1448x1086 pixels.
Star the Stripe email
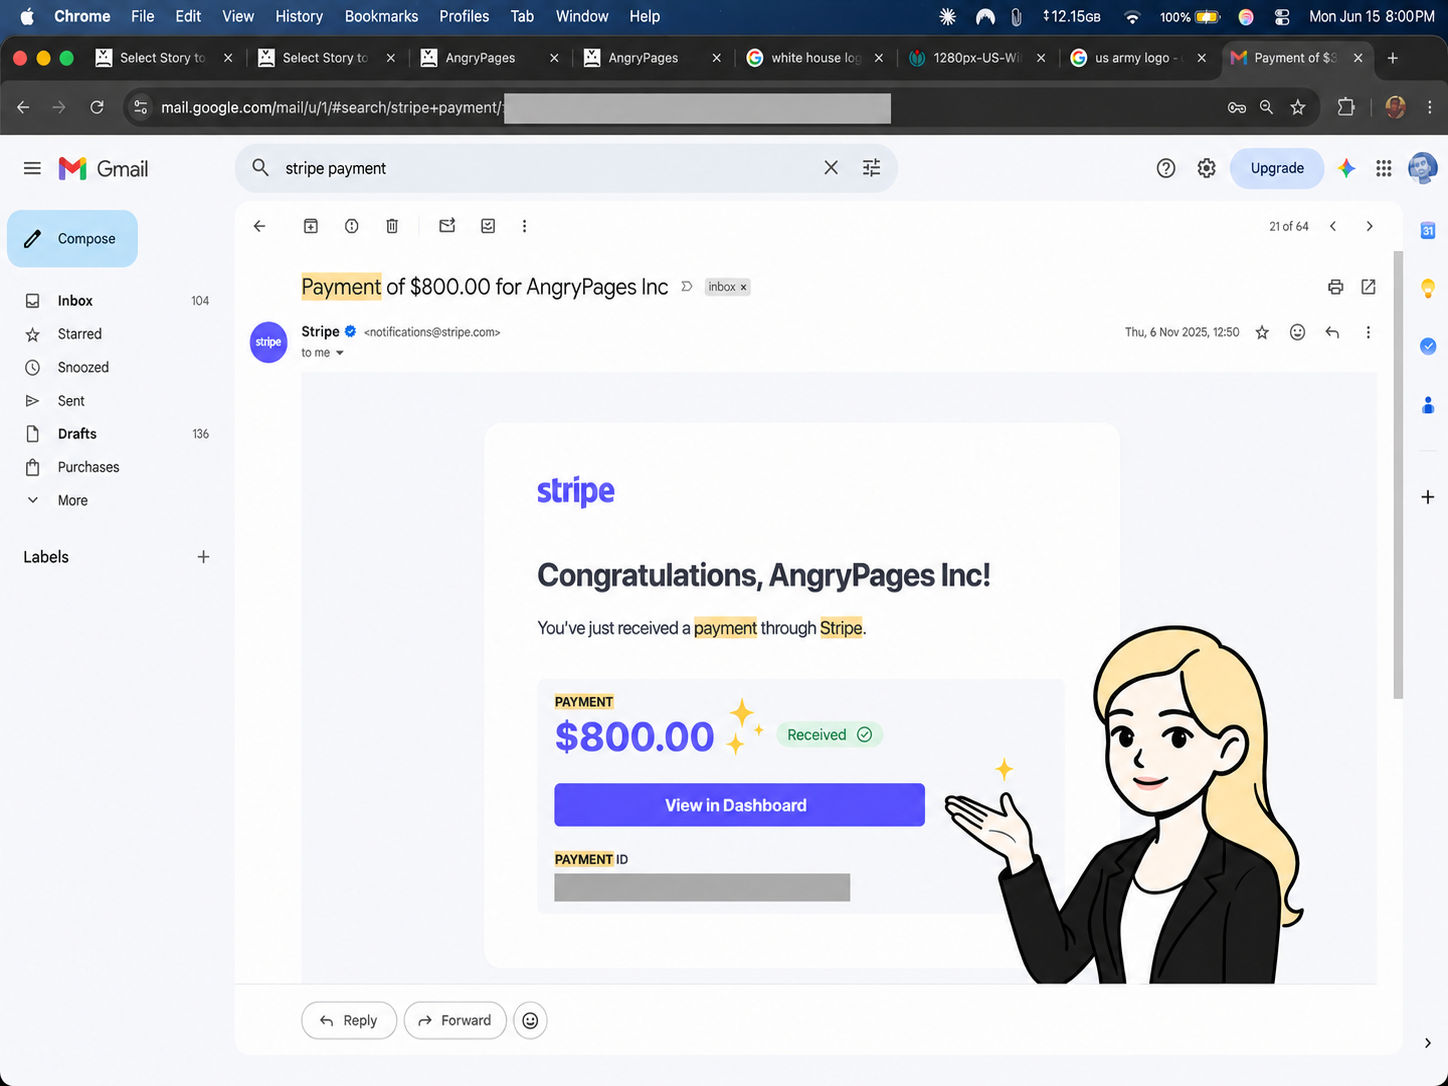[1262, 332]
